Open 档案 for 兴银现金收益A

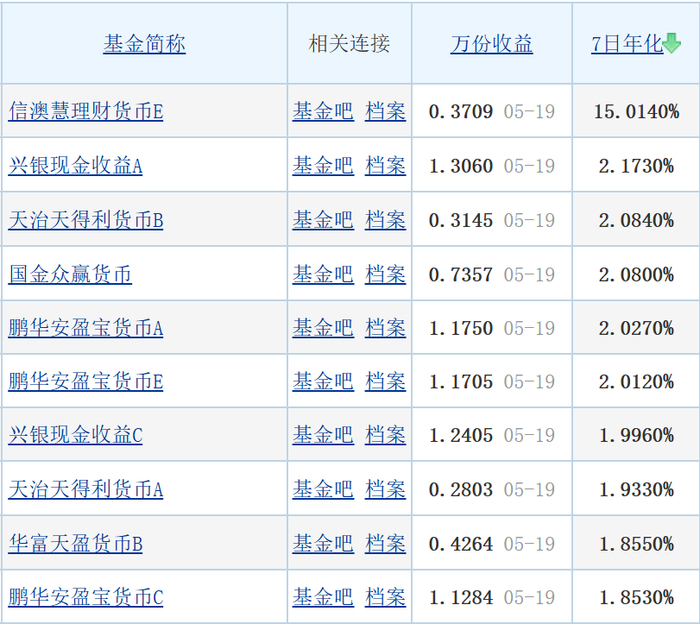(x=385, y=166)
